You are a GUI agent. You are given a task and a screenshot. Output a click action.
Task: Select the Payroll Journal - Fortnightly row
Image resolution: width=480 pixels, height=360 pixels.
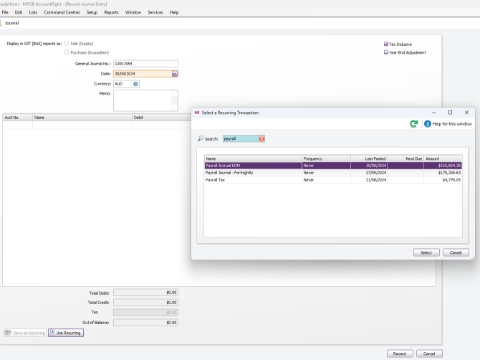(x=333, y=173)
